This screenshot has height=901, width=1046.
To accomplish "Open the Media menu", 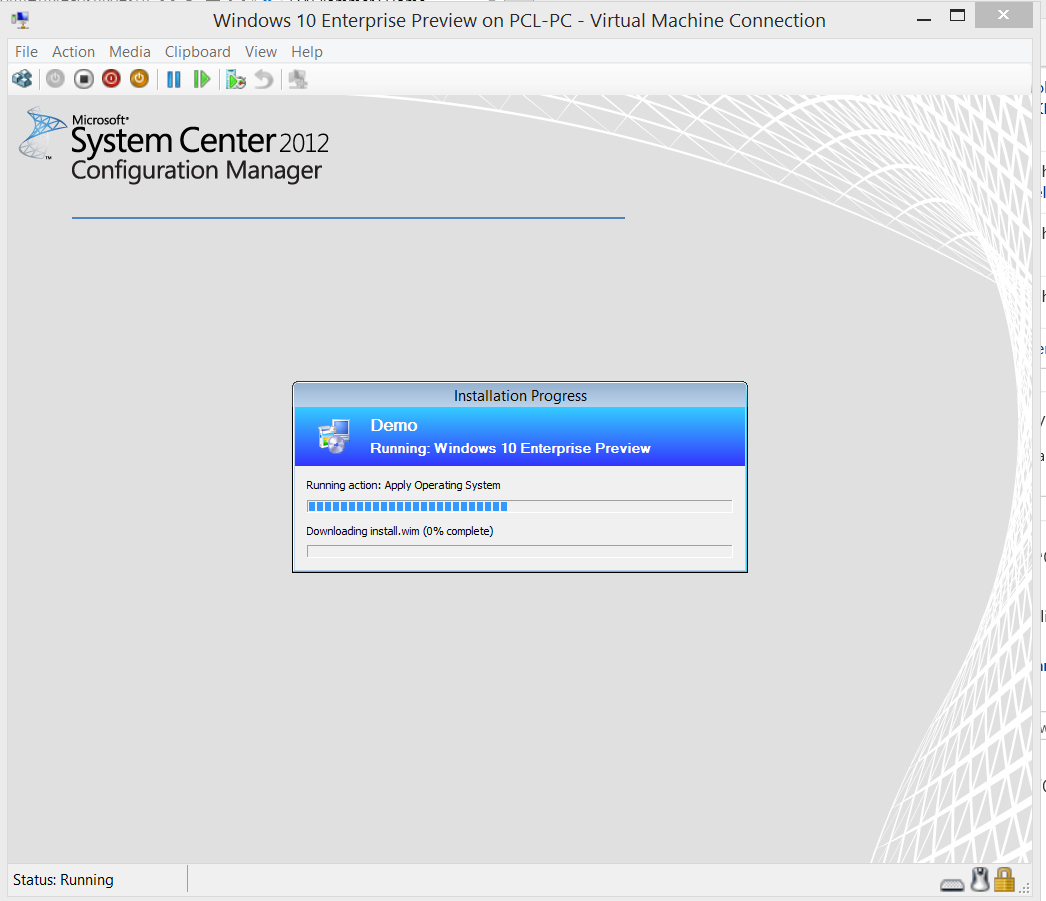I will (130, 52).
